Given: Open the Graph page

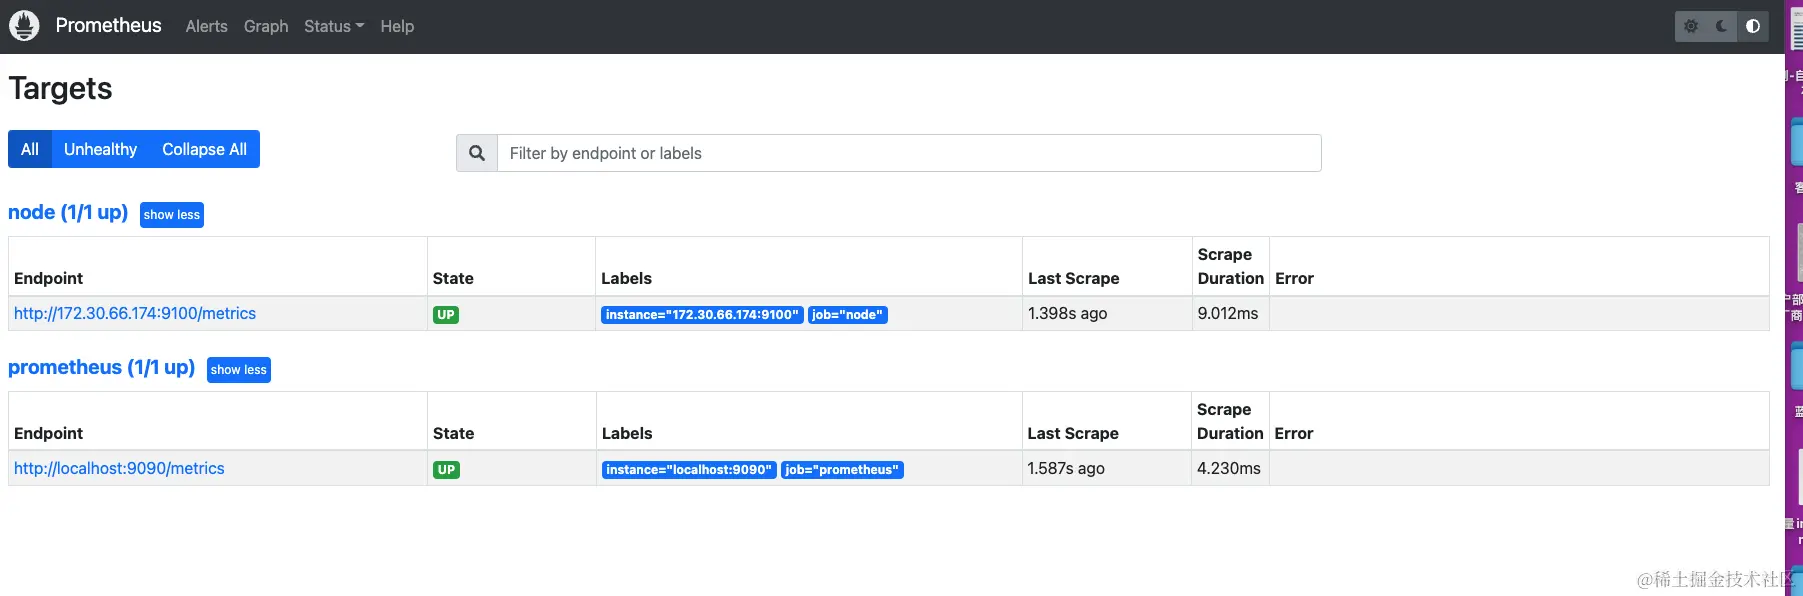Looking at the screenshot, I should tap(266, 26).
